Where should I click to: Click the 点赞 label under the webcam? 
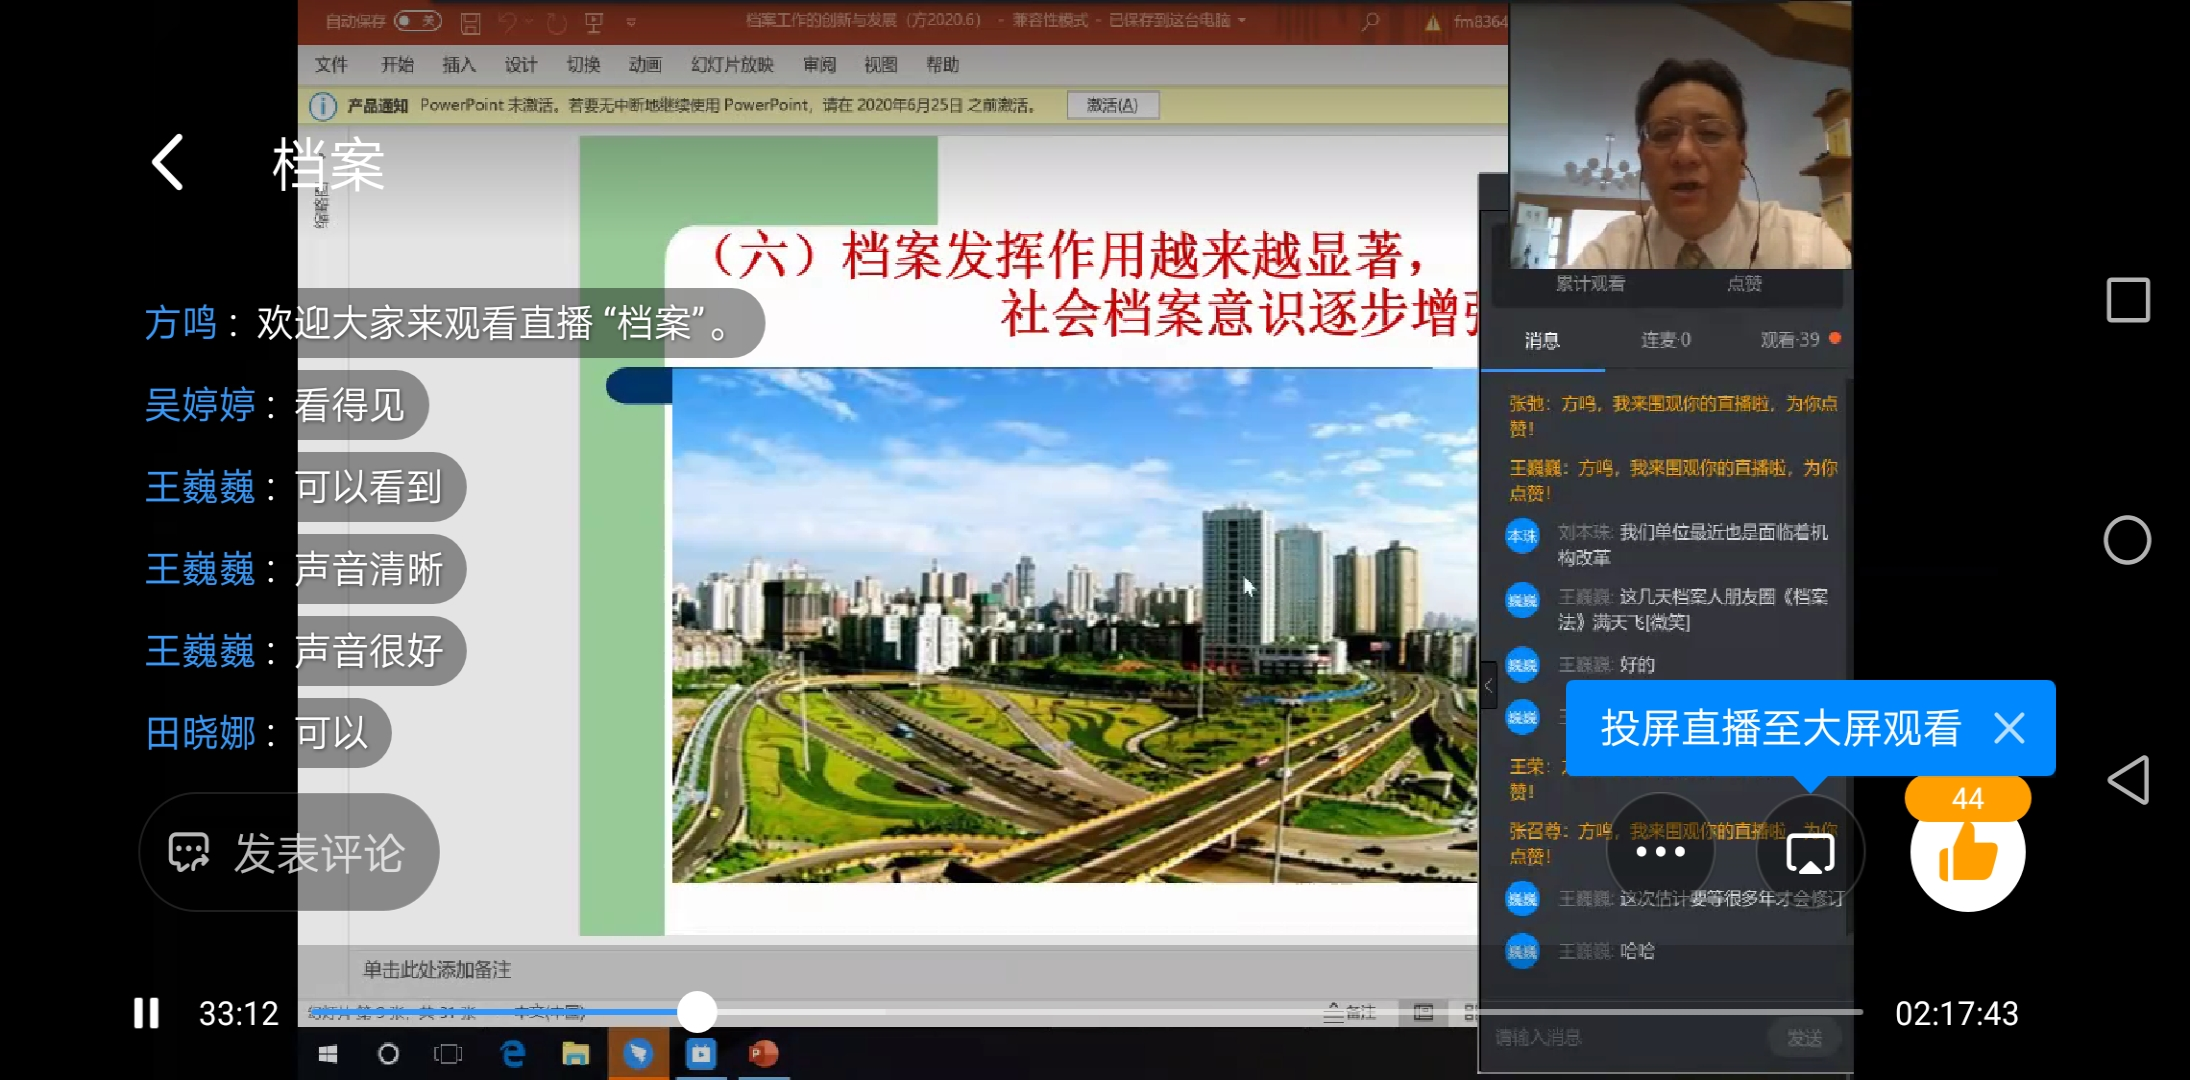pos(1744,284)
